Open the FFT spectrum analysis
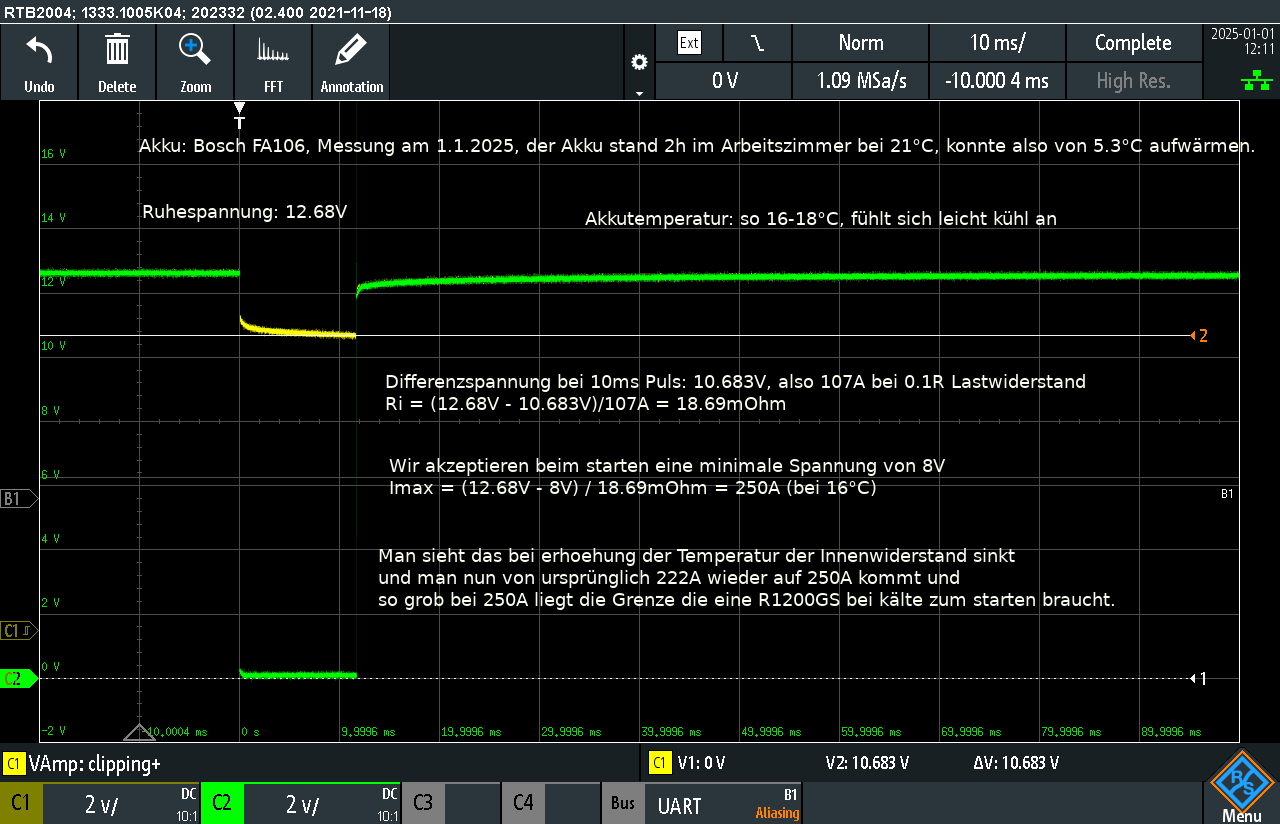 [273, 61]
